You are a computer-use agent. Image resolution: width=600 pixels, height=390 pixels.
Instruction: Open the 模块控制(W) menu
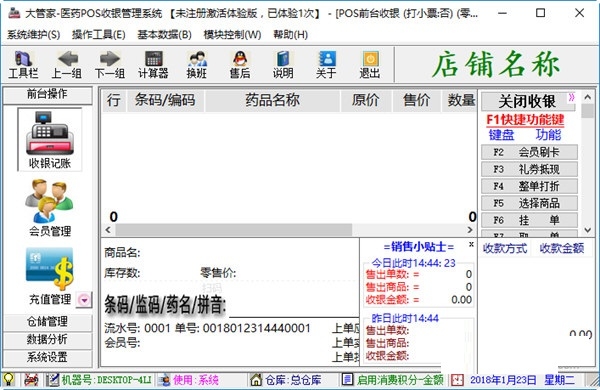pos(232,35)
